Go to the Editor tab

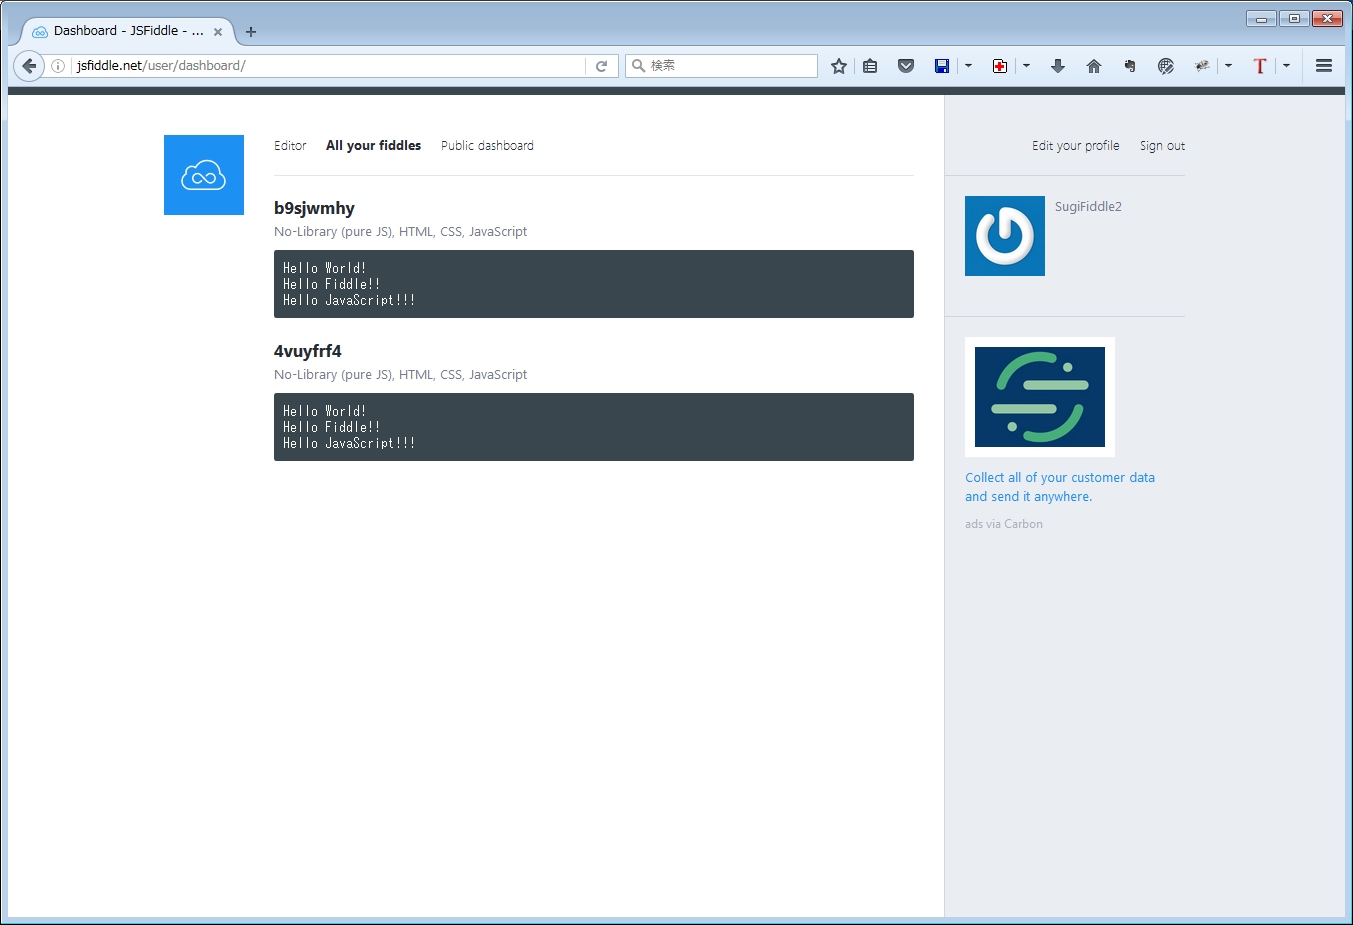(290, 146)
